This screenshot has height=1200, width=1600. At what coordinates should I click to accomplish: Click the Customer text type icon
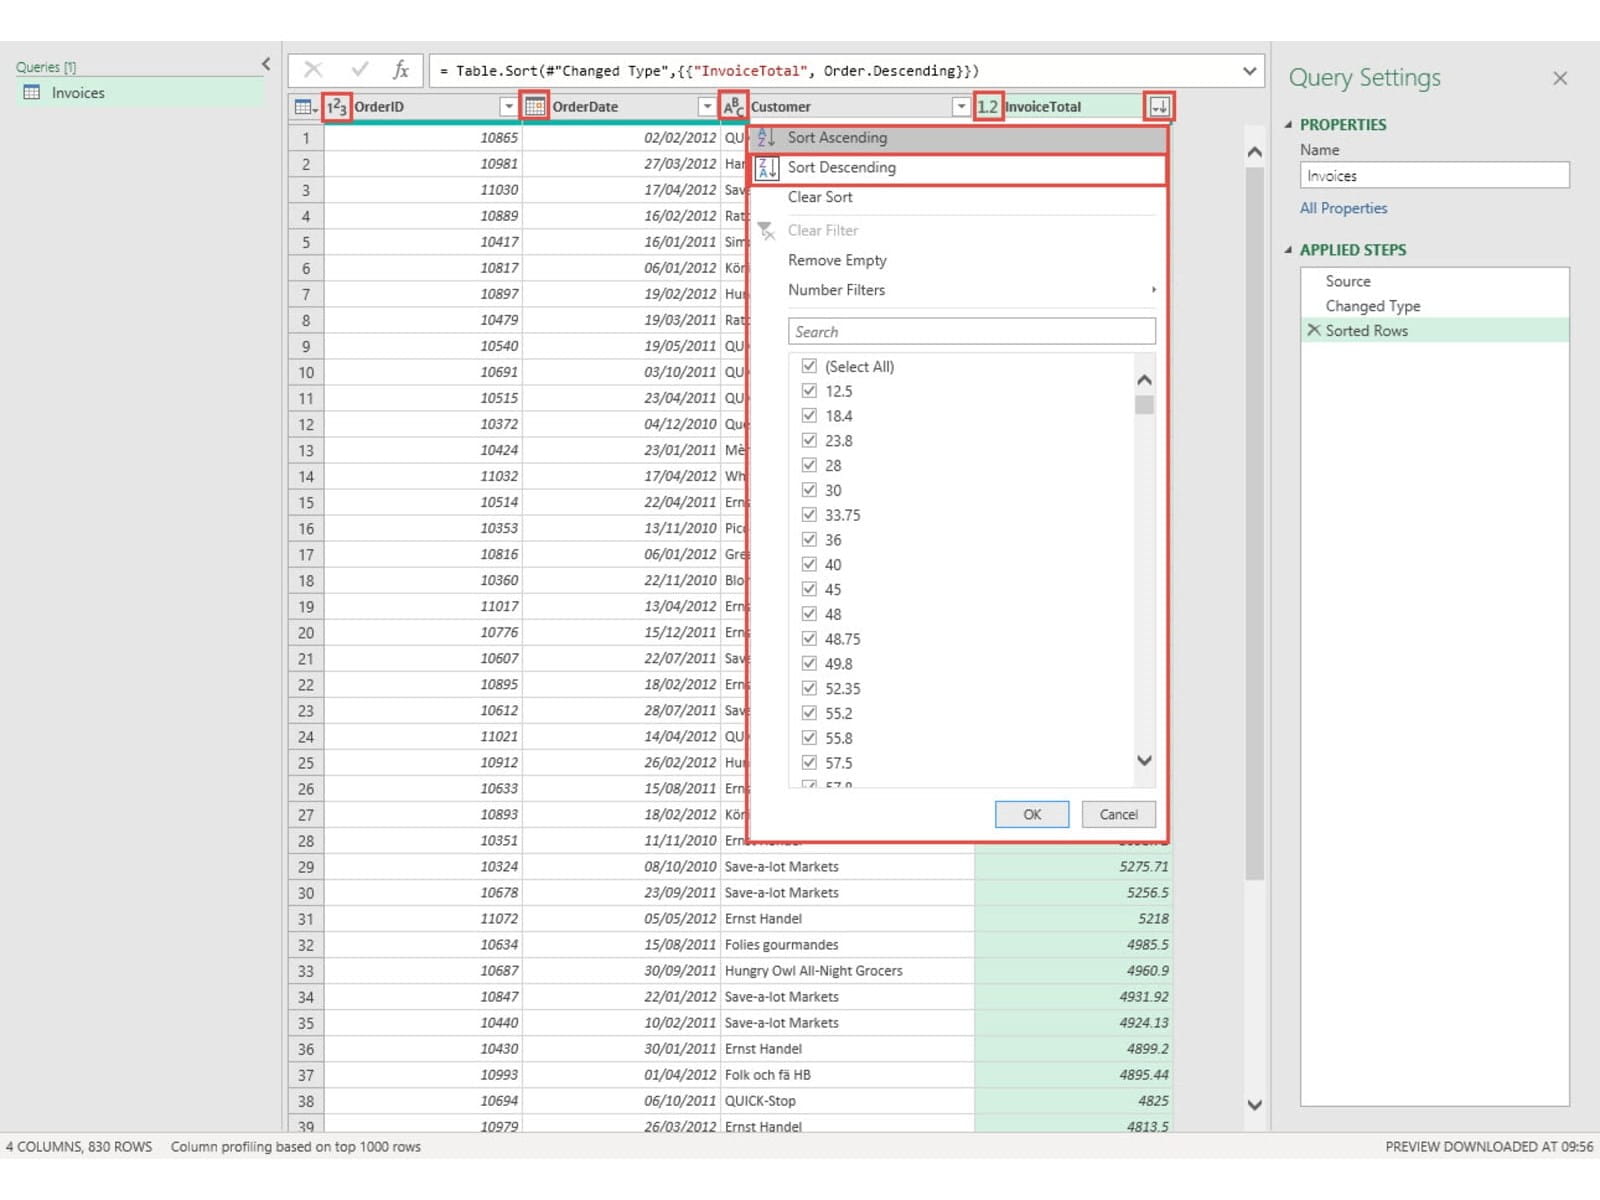coord(734,107)
